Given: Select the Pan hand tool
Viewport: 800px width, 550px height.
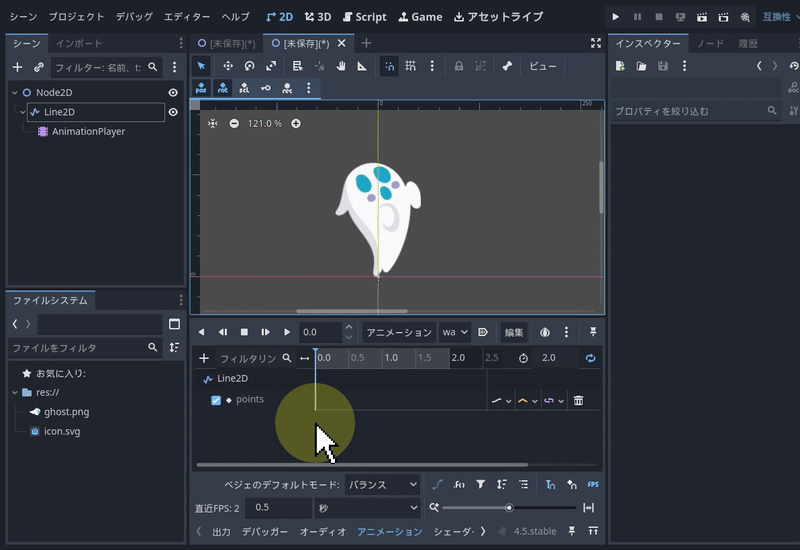Looking at the screenshot, I should pyautogui.click(x=341, y=66).
